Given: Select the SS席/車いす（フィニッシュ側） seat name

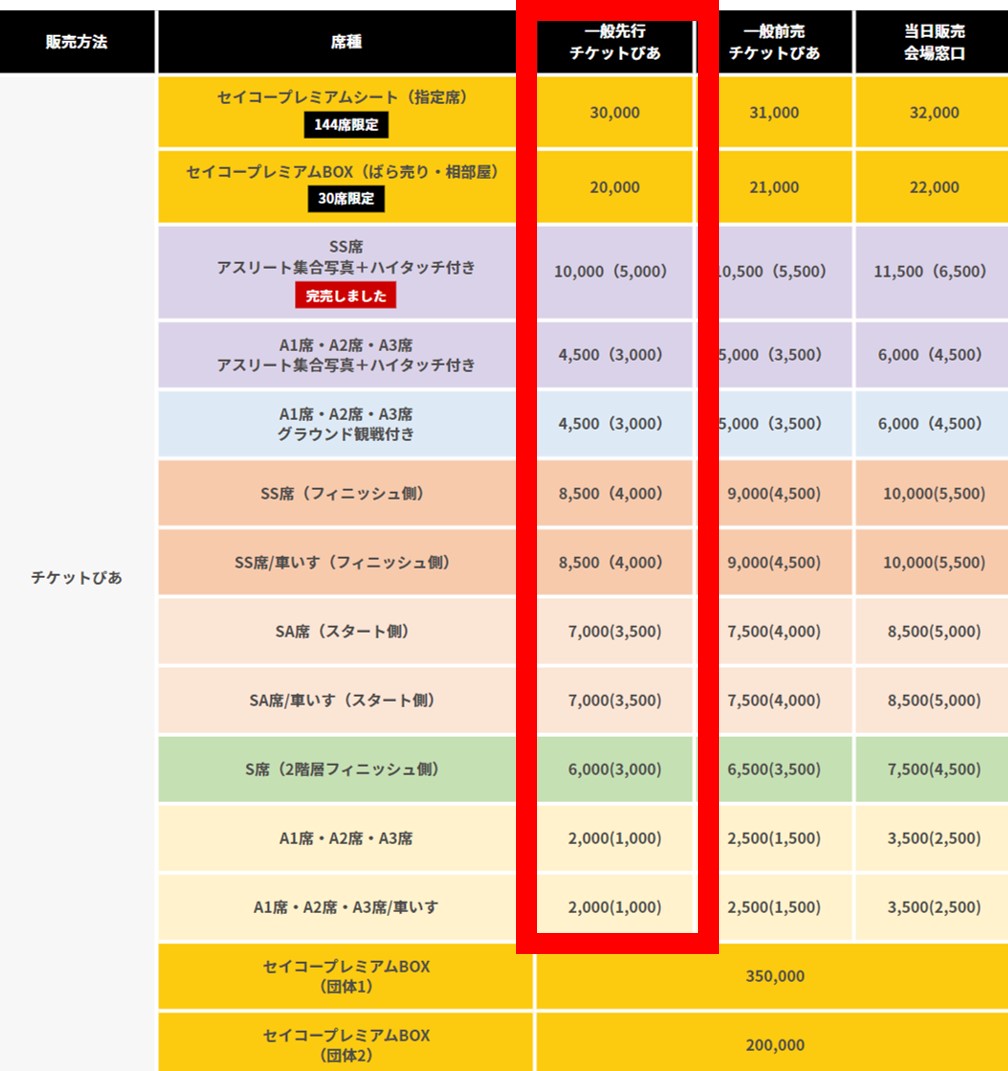Looking at the screenshot, I should [342, 562].
